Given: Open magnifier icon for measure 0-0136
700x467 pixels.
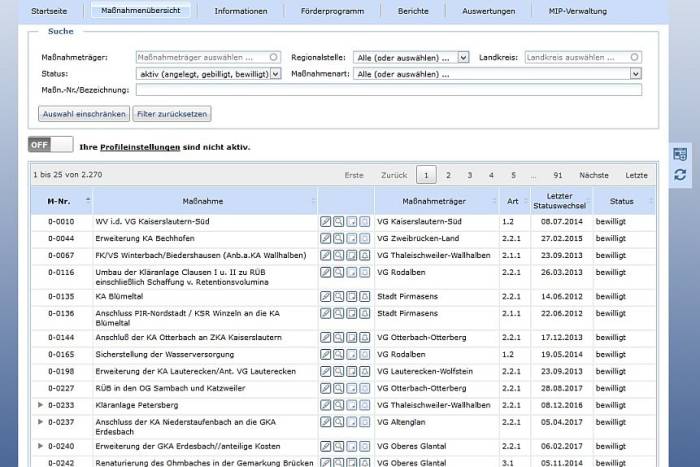Looking at the screenshot, I should (338, 313).
